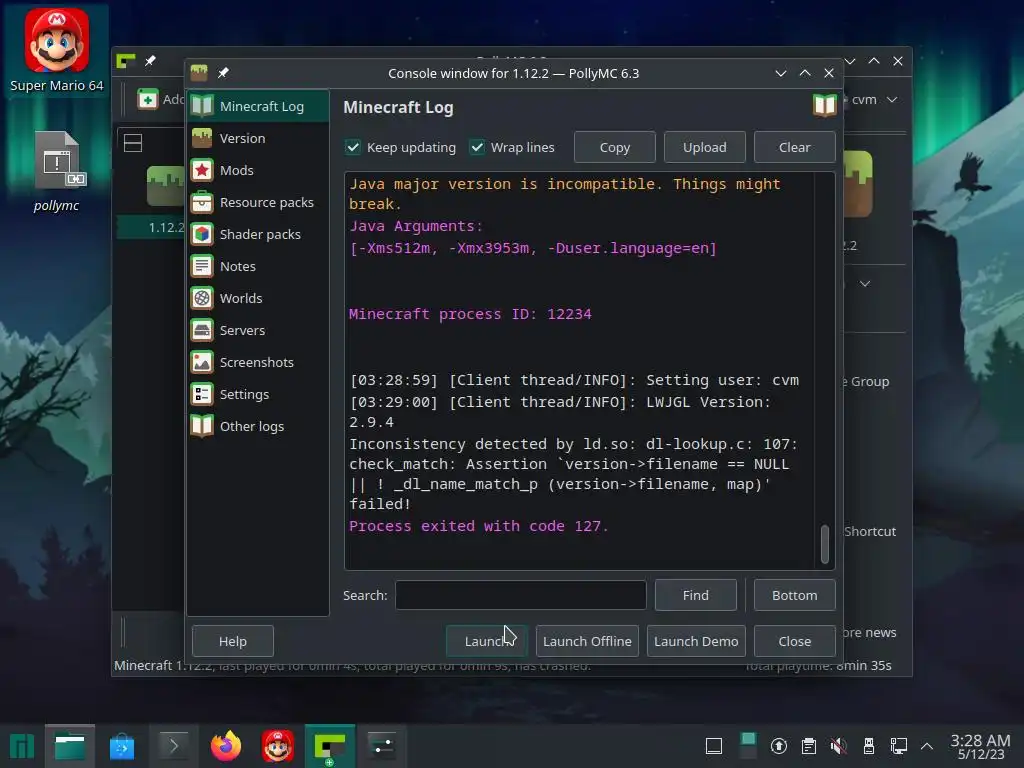This screenshot has width=1024, height=768.
Task: Click the Servers icon in sidebar
Action: click(202, 330)
